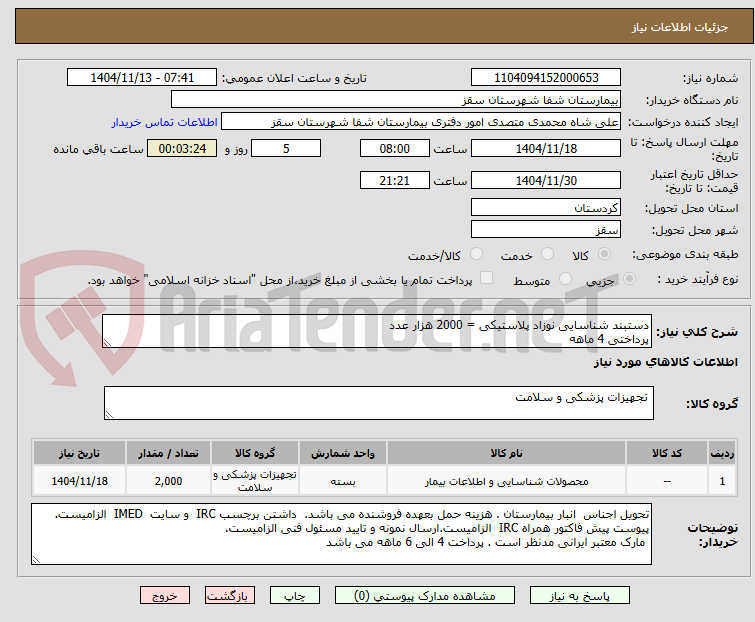Click the شرح کلی نیاز description textarea
The image size is (755, 622).
(x=377, y=331)
